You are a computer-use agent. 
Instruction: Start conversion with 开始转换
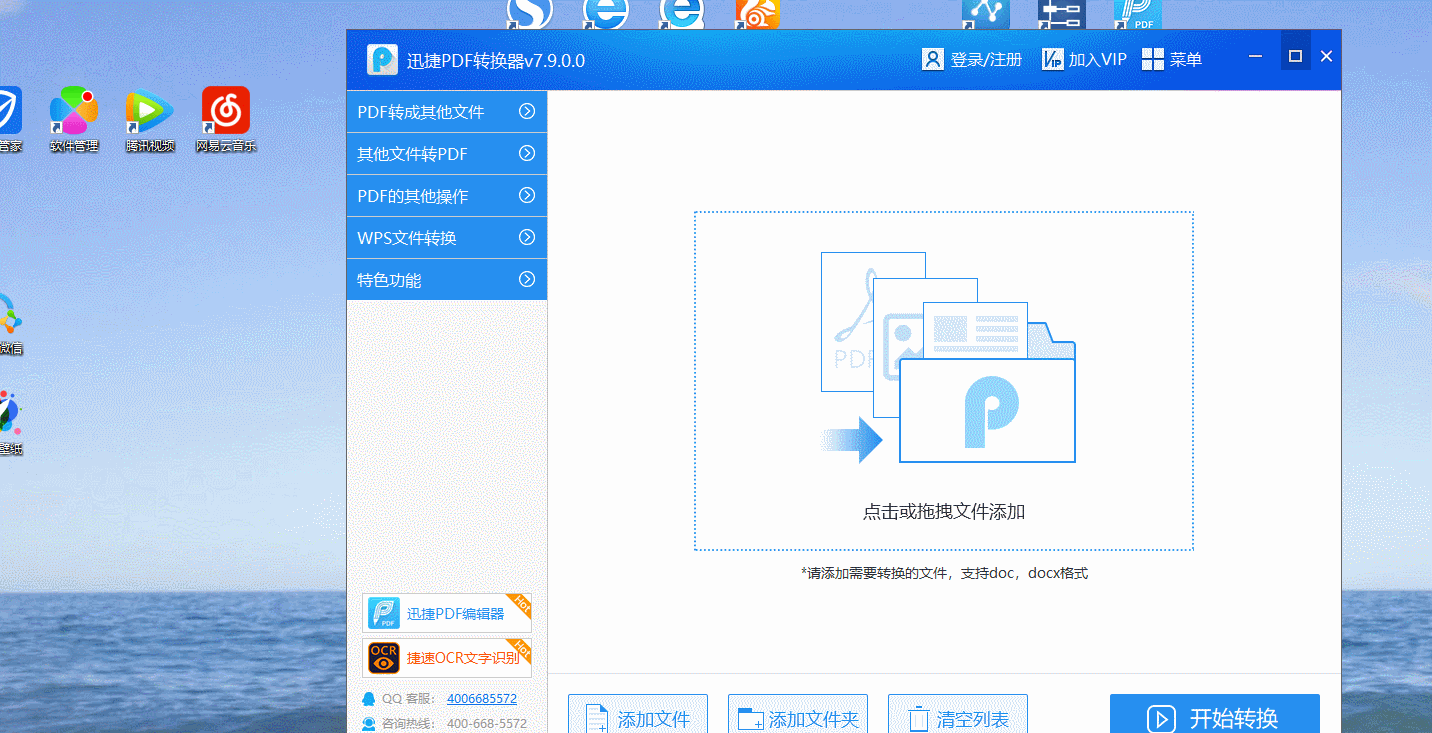pyautogui.click(x=1215, y=716)
